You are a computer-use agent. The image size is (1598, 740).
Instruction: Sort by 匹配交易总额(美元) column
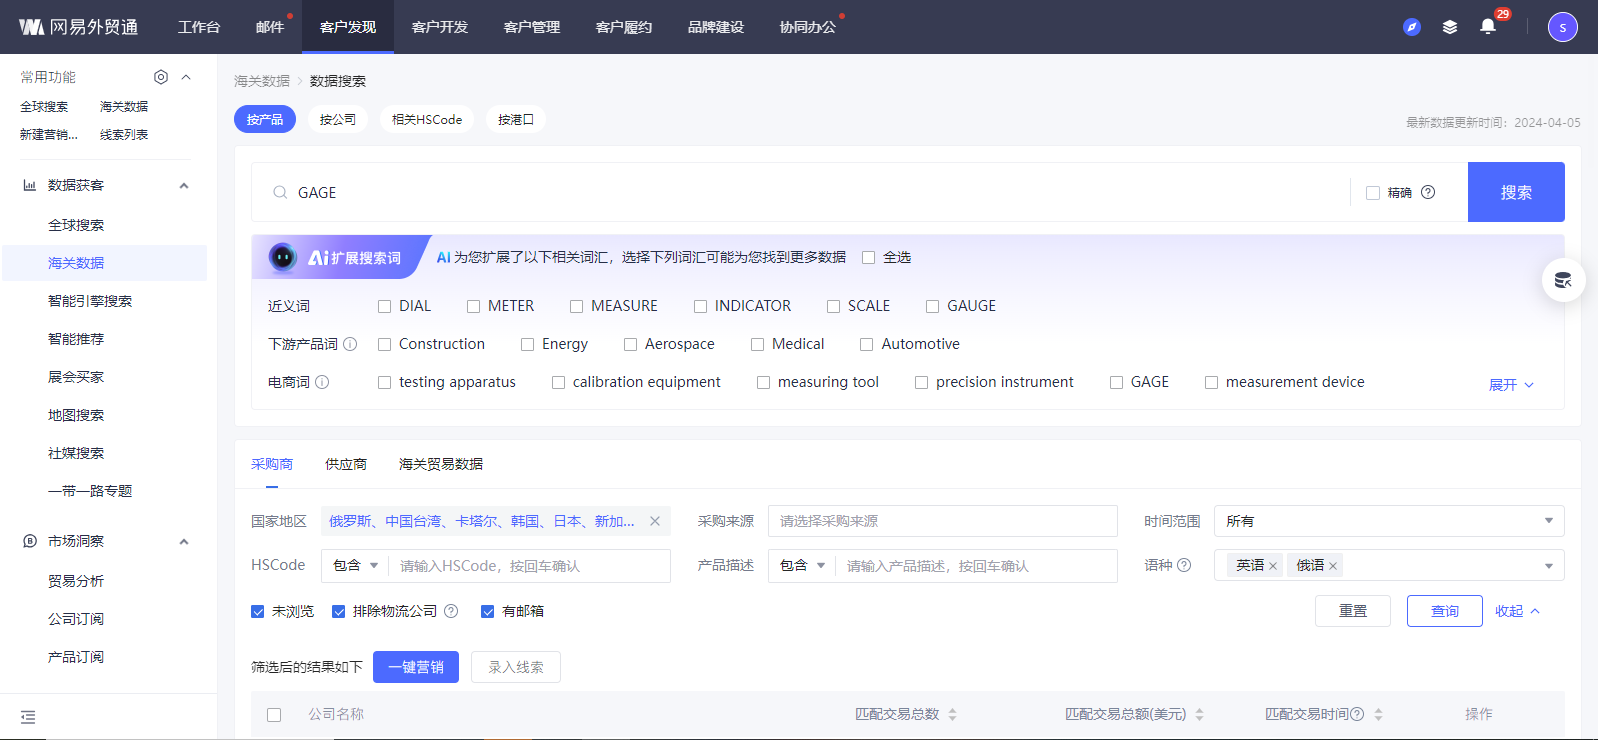tap(1199, 714)
